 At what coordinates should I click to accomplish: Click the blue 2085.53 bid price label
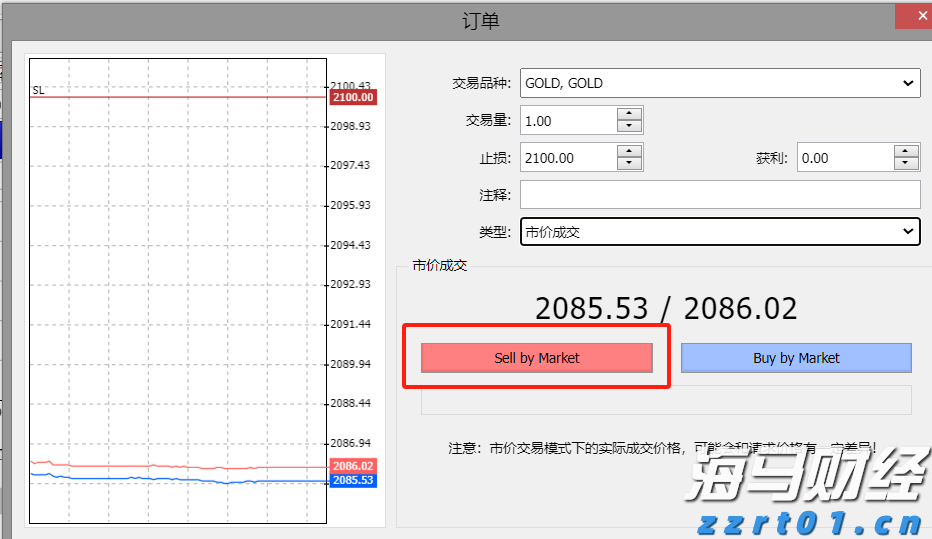pyautogui.click(x=352, y=481)
